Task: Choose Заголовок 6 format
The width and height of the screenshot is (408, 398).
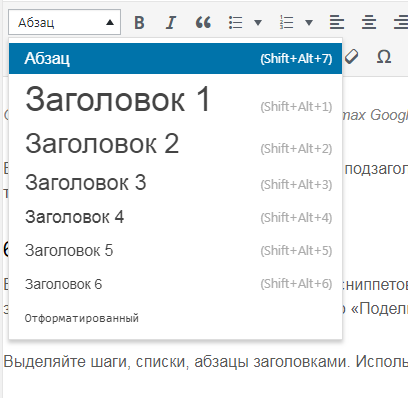Action: tap(175, 284)
